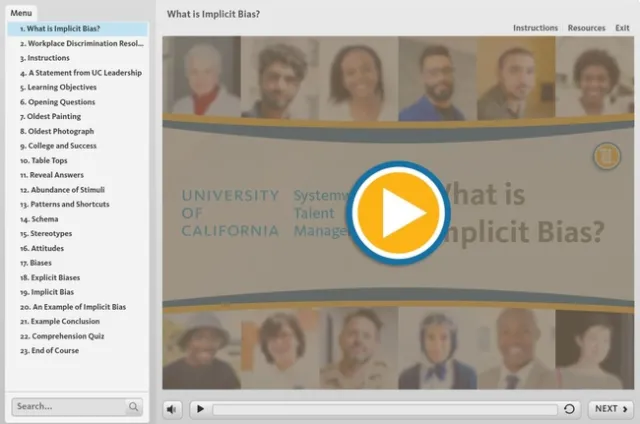This screenshot has width=640, height=424.
Task: Click the UC seal emblem on slide
Action: pos(606,155)
